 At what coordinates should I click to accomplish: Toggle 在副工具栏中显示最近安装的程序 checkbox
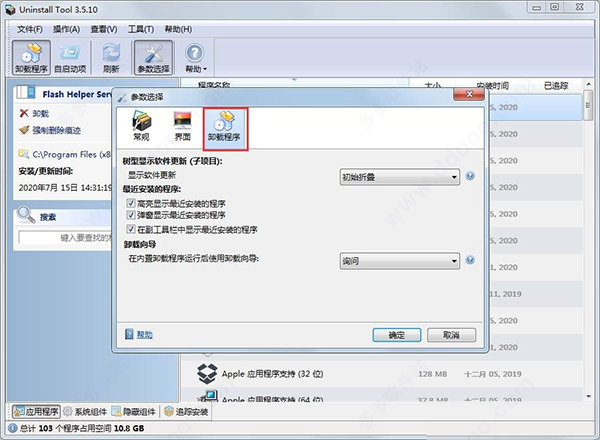(x=131, y=229)
